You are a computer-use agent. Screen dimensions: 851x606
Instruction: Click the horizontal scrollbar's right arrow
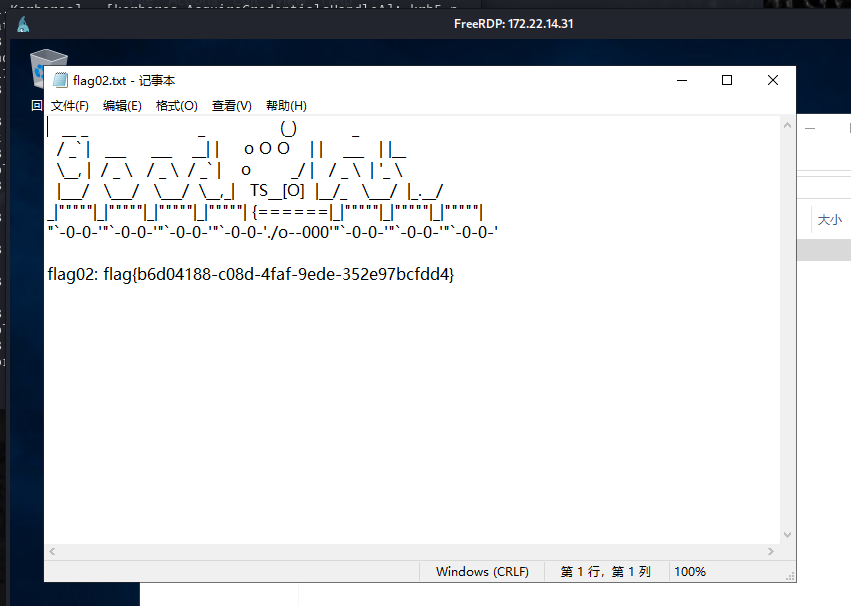(770, 551)
